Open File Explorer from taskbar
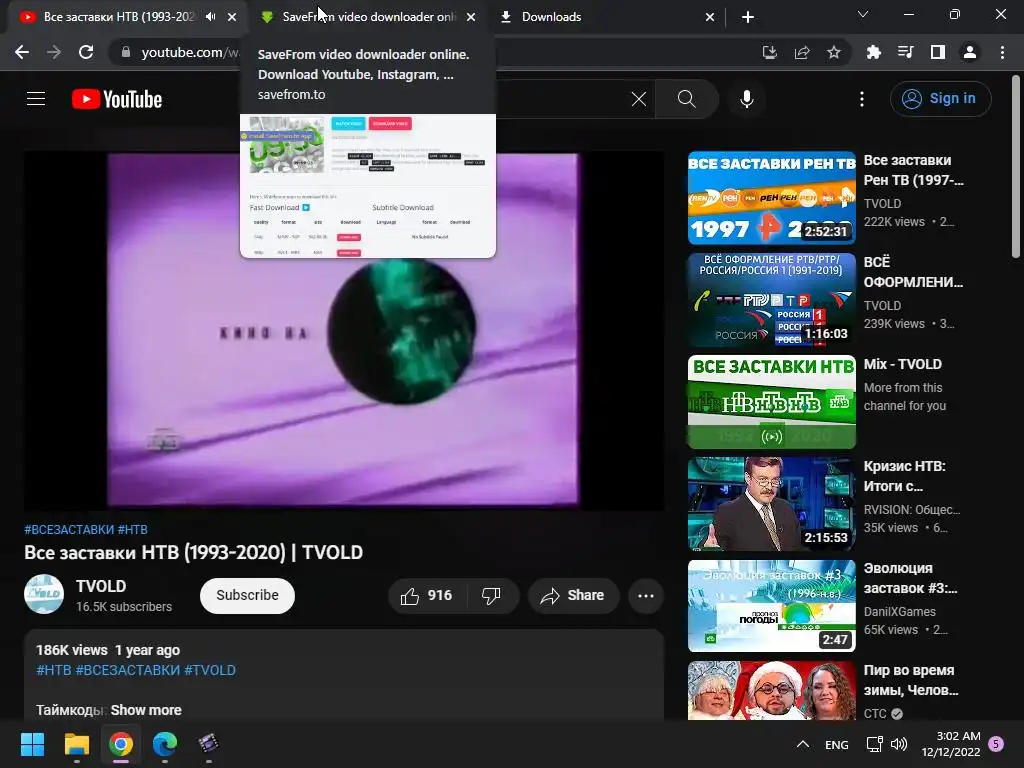The width and height of the screenshot is (1024, 768). (76, 744)
